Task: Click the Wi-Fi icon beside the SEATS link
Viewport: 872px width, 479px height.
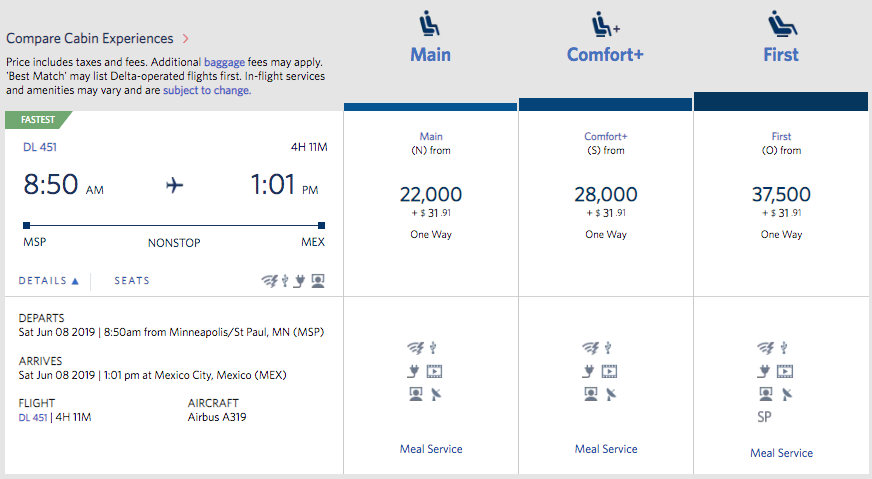Action: pos(268,281)
